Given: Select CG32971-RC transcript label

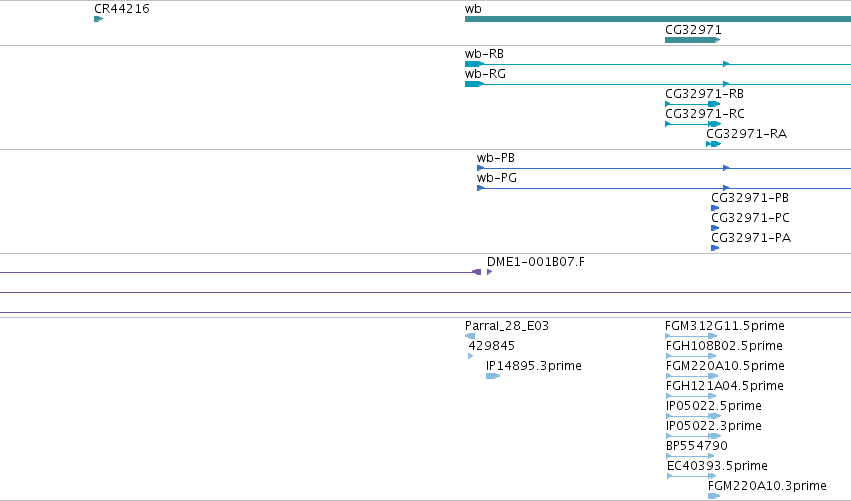Looking at the screenshot, I should click(705, 114).
